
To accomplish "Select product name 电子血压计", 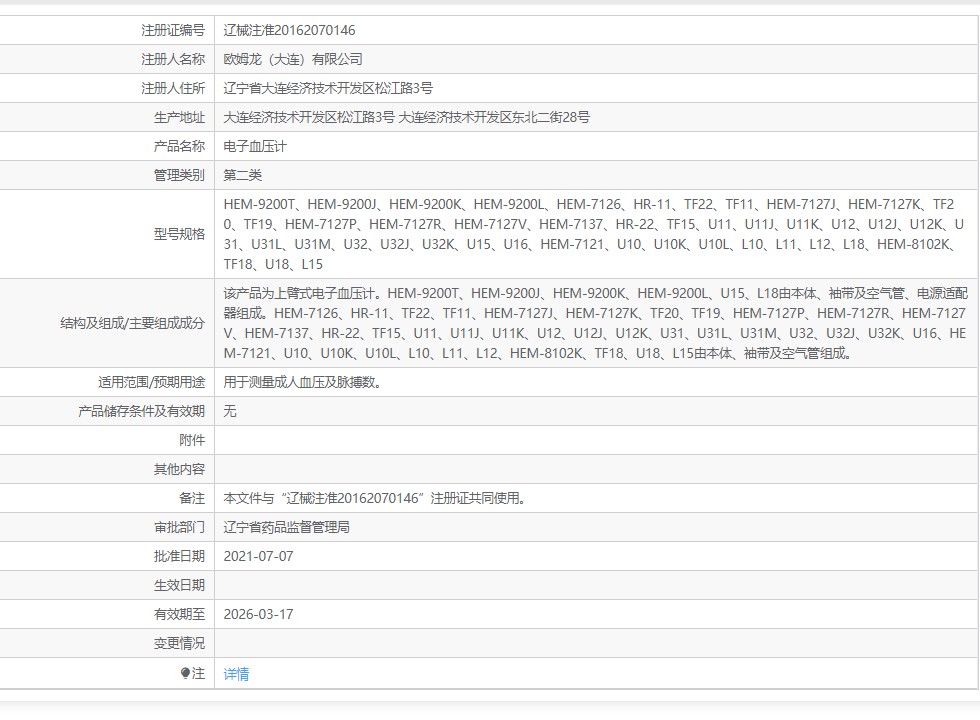I will coord(255,146).
